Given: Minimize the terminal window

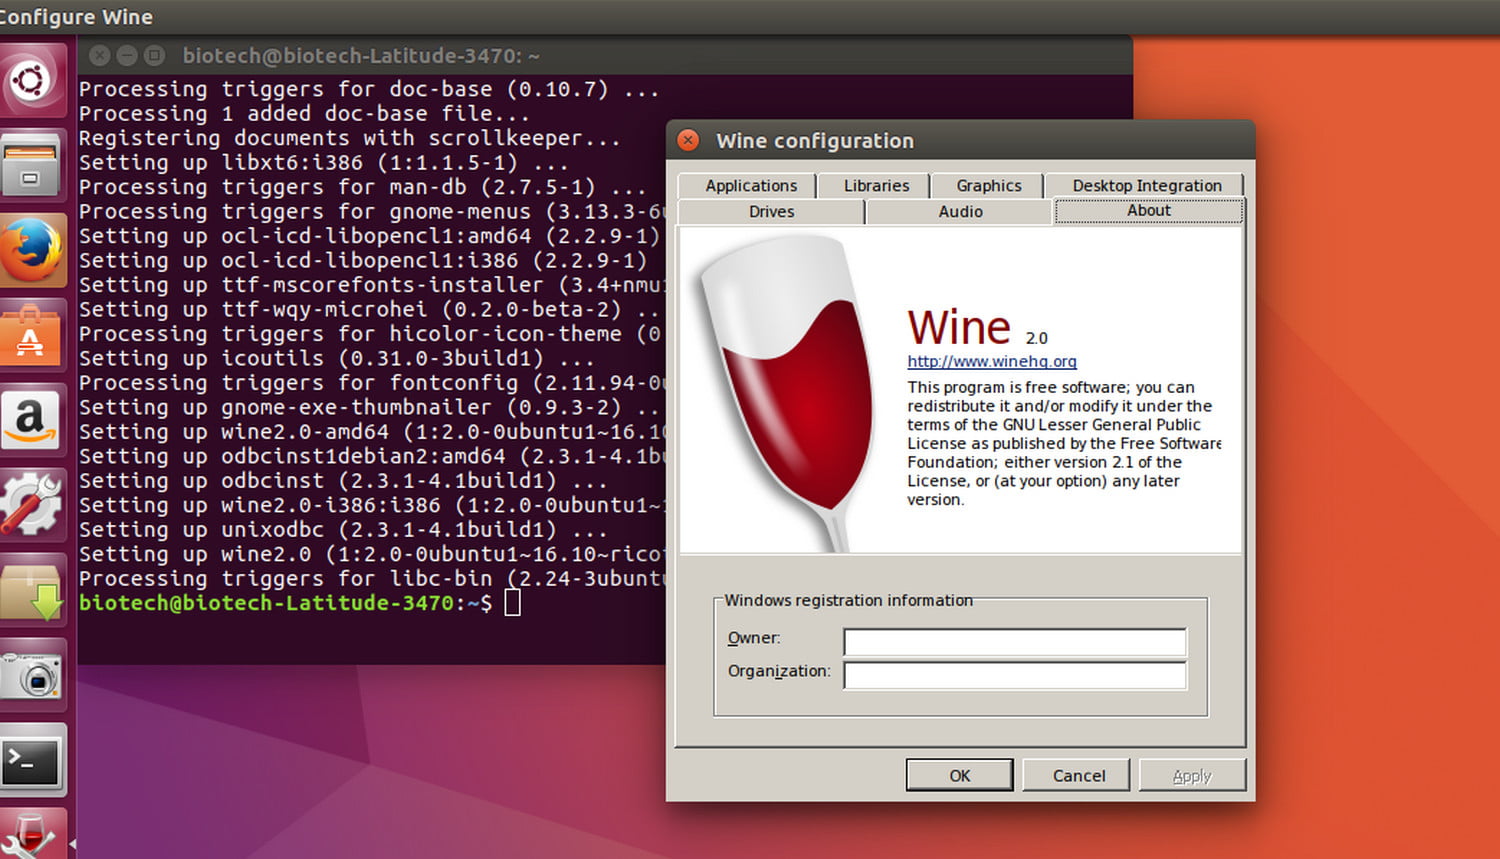Looking at the screenshot, I should coord(127,56).
